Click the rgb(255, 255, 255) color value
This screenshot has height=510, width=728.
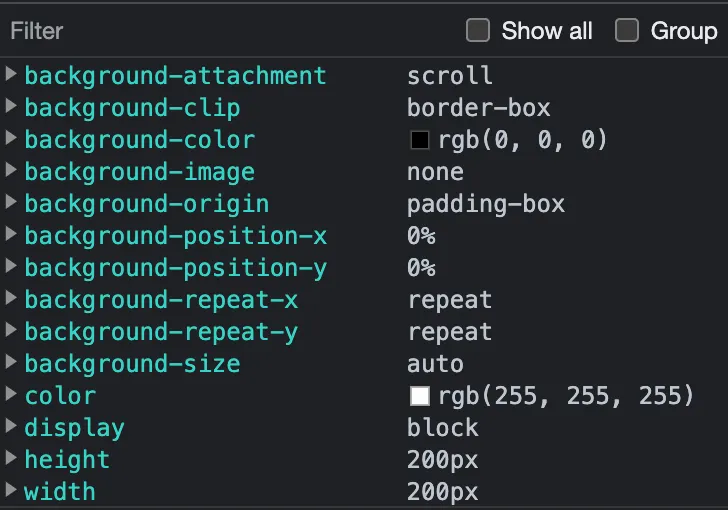[565, 396]
